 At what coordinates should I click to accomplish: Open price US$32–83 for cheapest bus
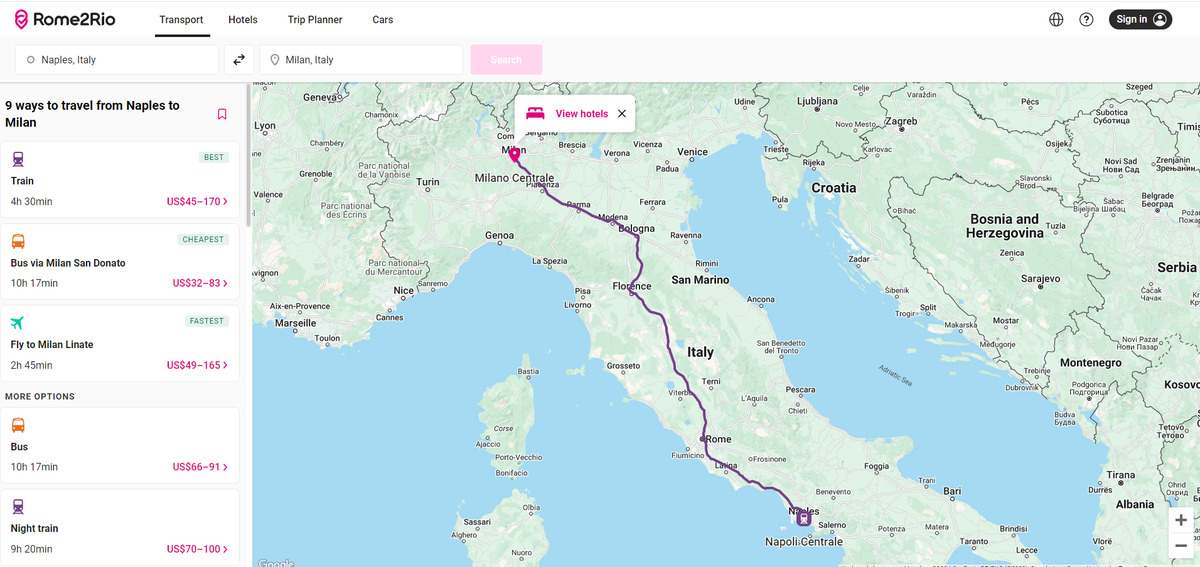tap(200, 283)
